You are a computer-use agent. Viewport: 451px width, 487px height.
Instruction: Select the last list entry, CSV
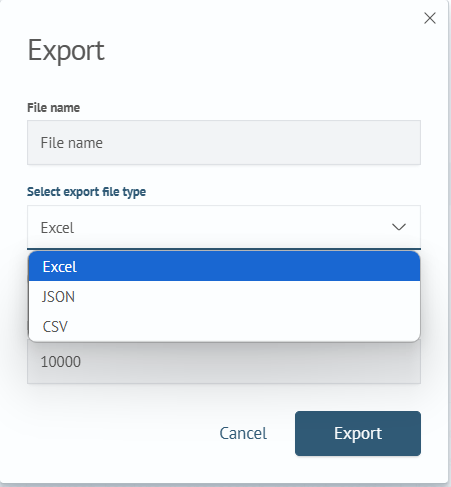224,326
